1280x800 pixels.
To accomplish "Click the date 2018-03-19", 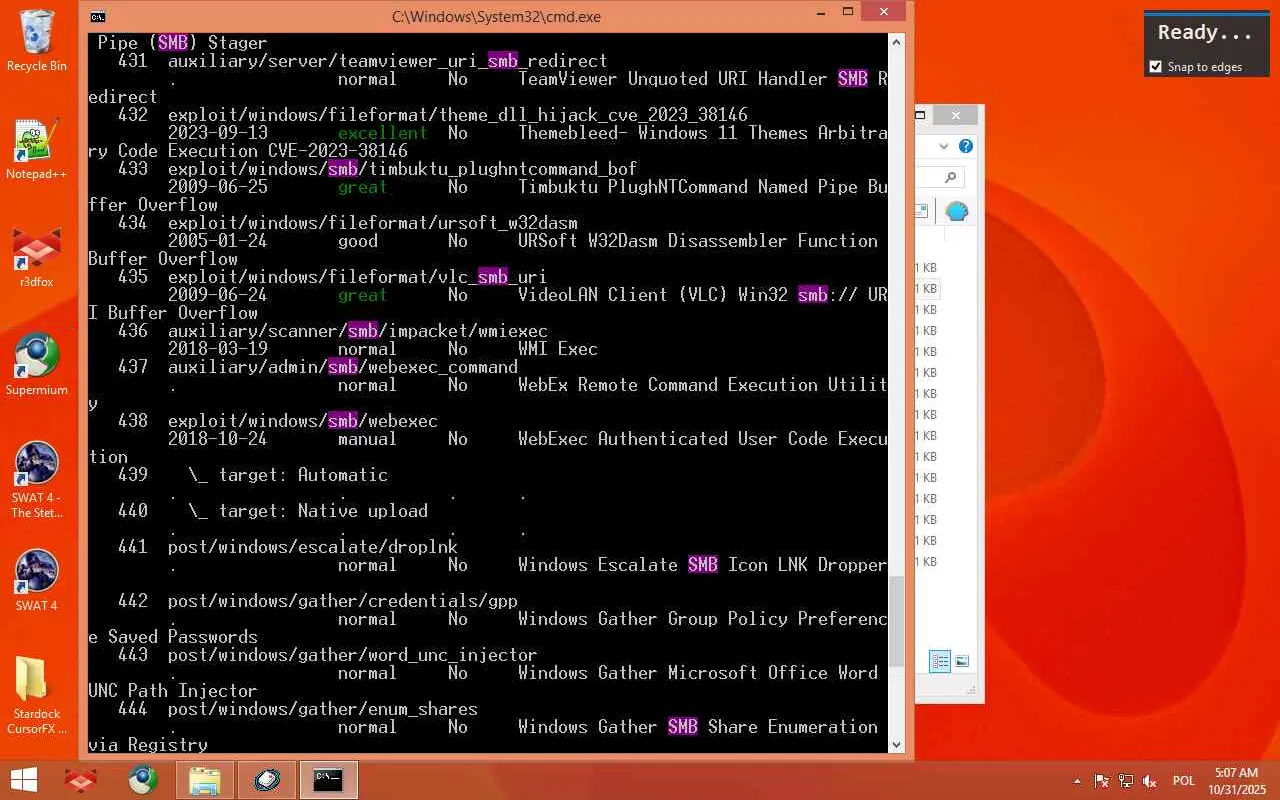I will click(x=217, y=349).
